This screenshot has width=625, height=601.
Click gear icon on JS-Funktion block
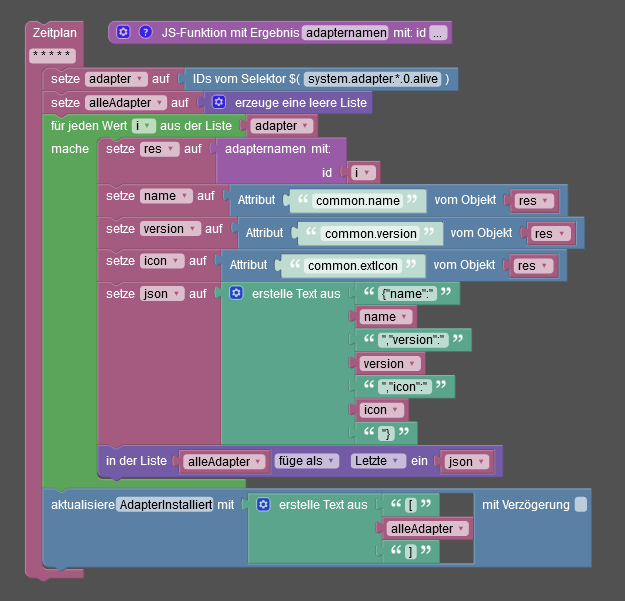(123, 32)
